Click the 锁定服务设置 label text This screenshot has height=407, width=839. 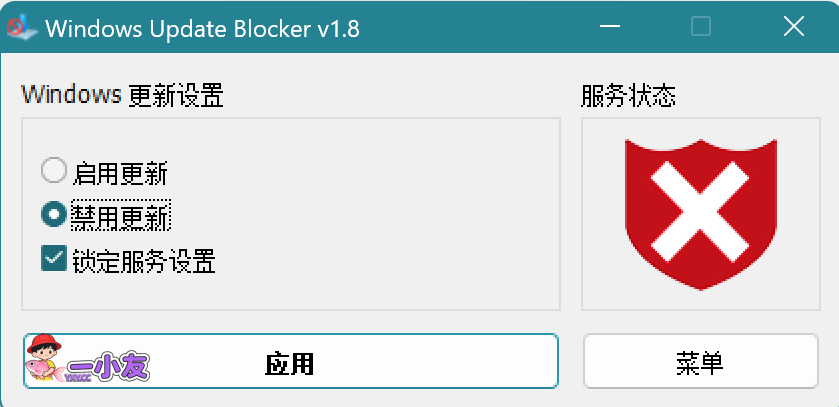[143, 261]
